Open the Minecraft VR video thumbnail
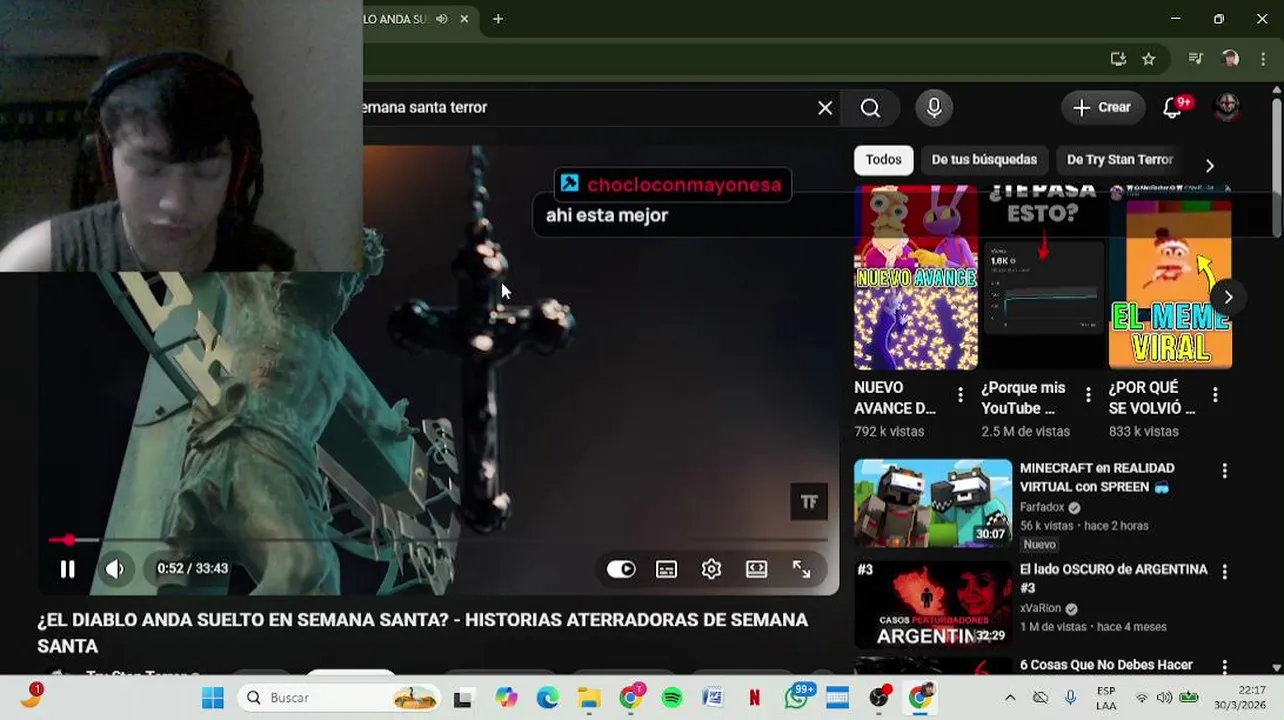The height and width of the screenshot is (720, 1284). pos(933,503)
